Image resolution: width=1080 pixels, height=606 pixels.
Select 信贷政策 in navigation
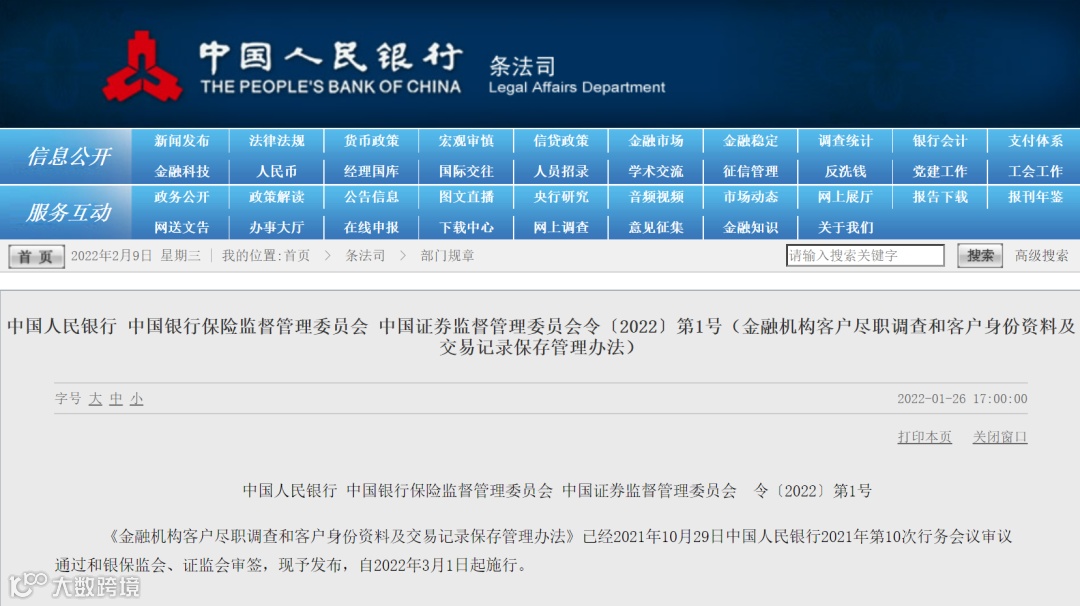[x=561, y=141]
